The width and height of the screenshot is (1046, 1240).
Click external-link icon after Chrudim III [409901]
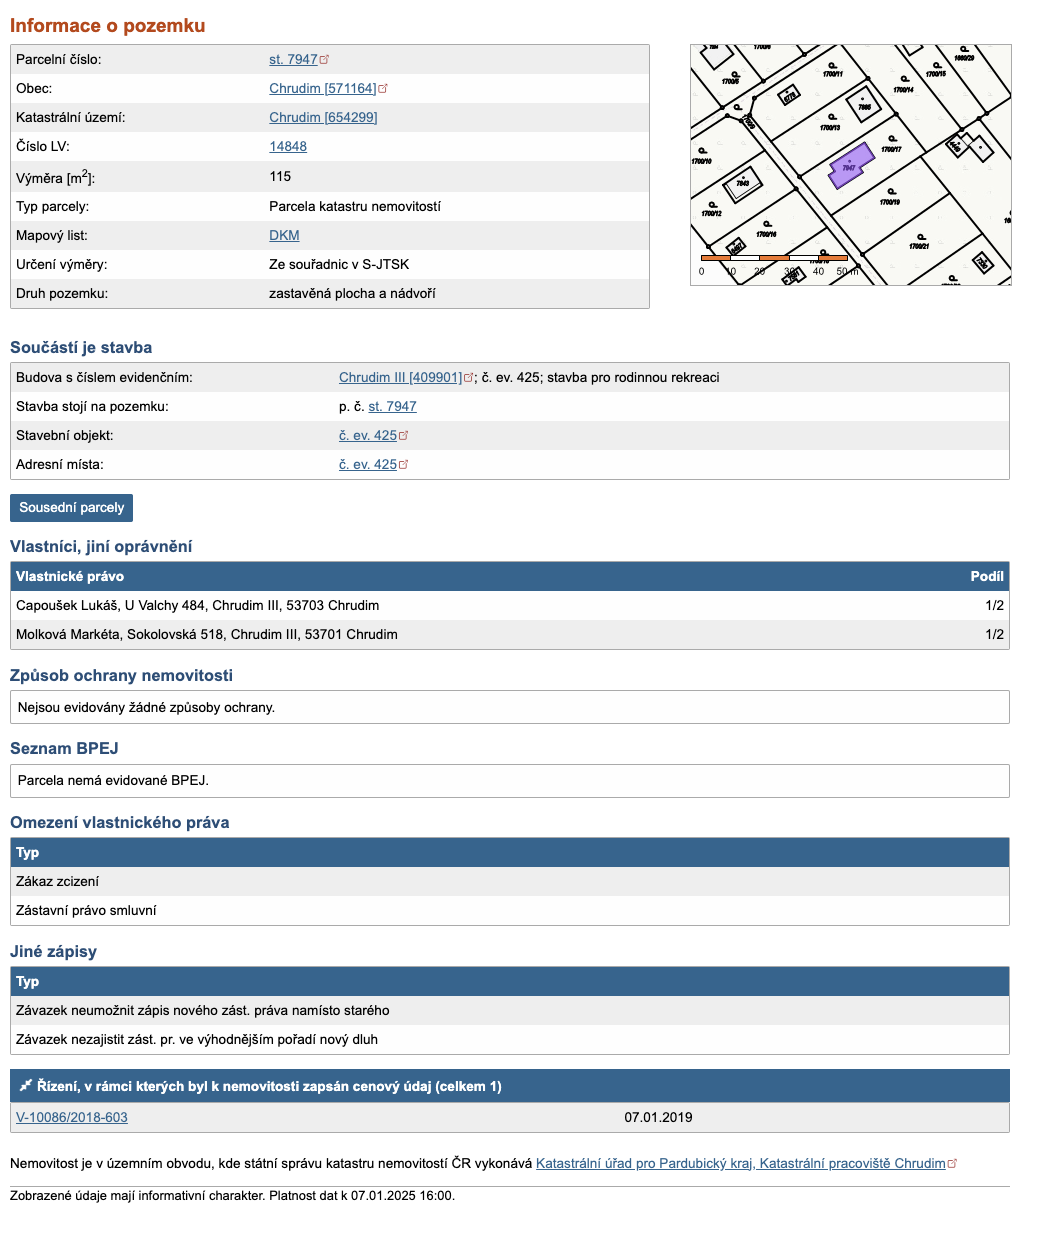tap(469, 378)
